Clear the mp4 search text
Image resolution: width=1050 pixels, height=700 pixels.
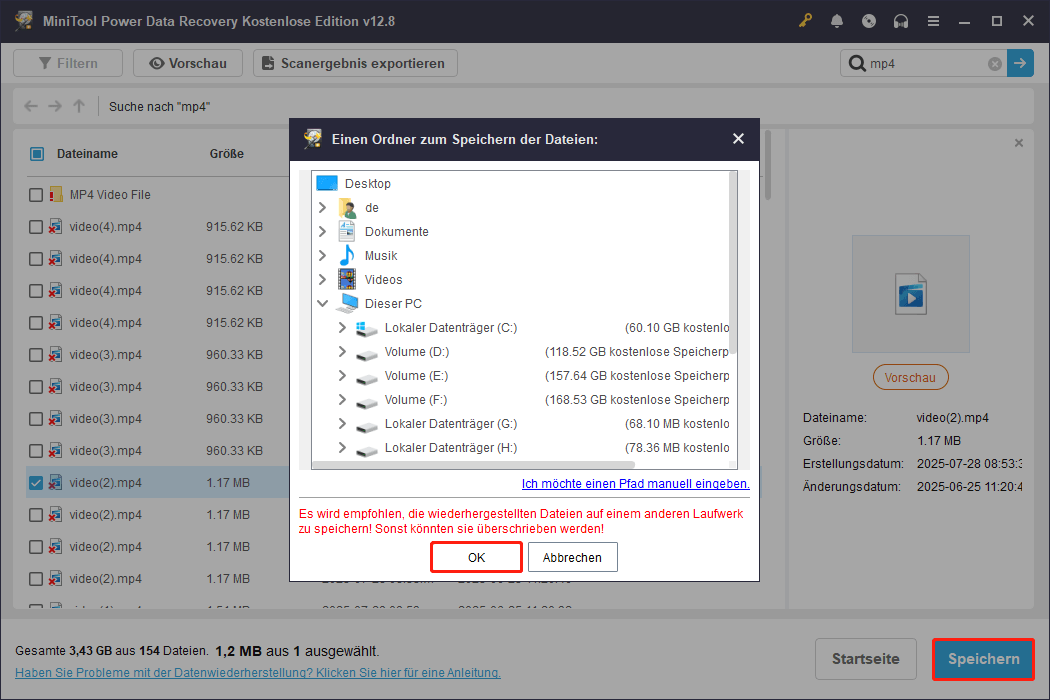[995, 64]
